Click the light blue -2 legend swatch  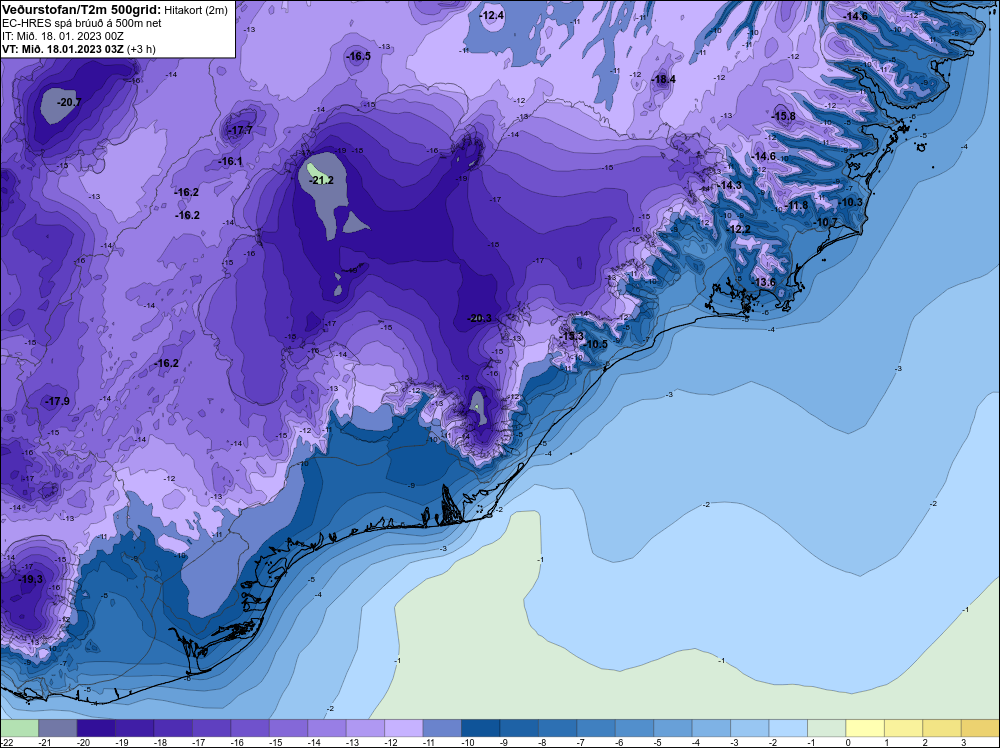(x=788, y=728)
